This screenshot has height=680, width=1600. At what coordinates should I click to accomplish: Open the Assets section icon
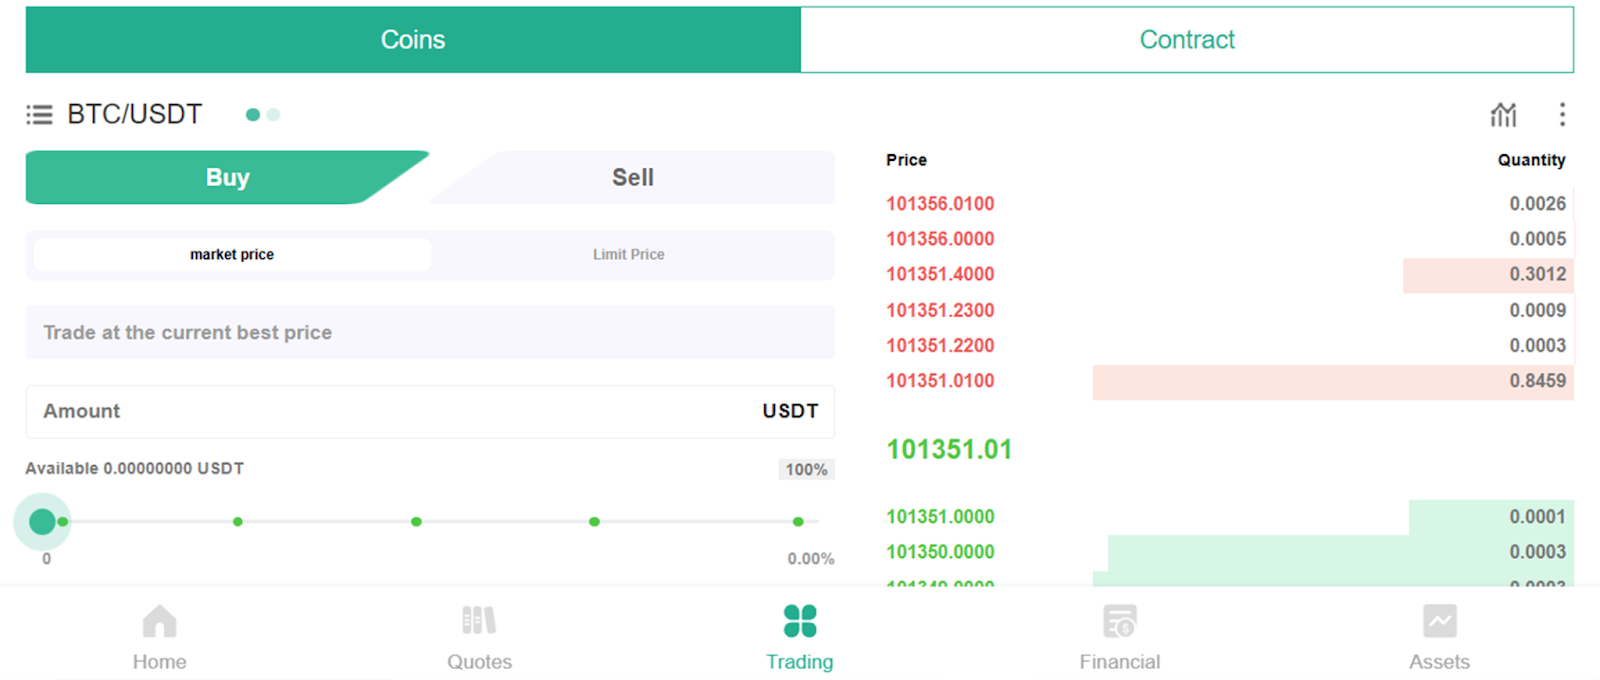click(x=1439, y=622)
